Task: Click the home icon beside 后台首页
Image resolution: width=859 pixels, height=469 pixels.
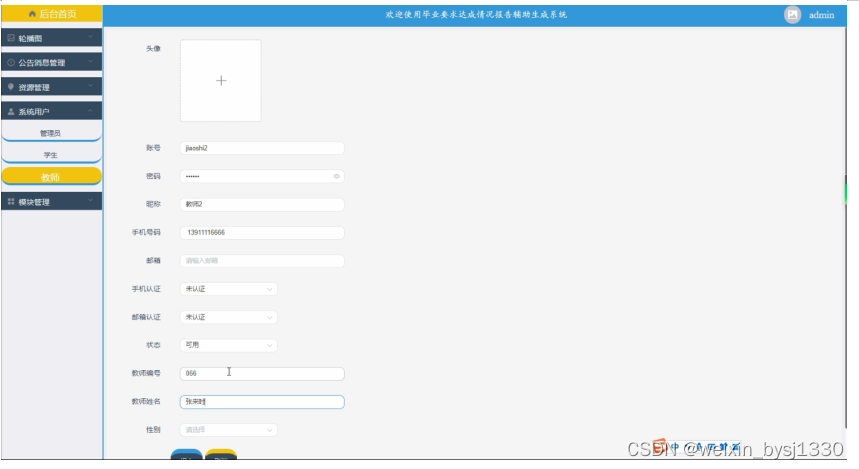Action: coord(32,14)
